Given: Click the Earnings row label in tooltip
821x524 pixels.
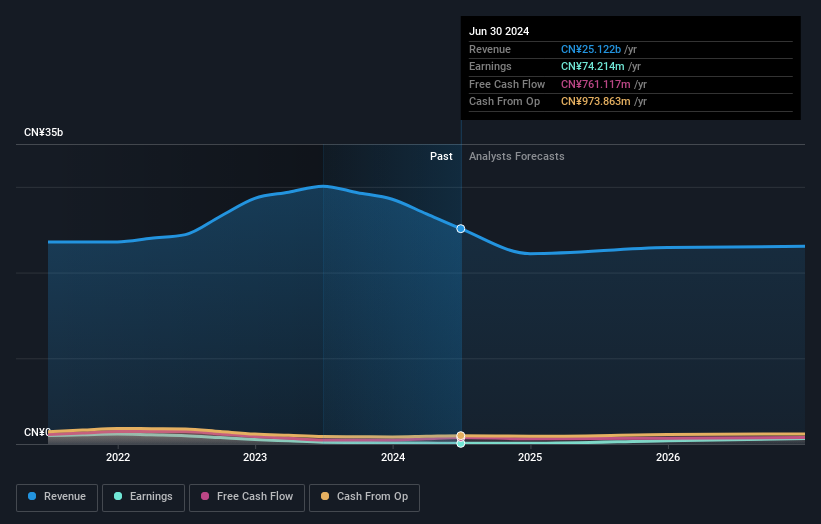Looking at the screenshot, I should tap(490, 66).
